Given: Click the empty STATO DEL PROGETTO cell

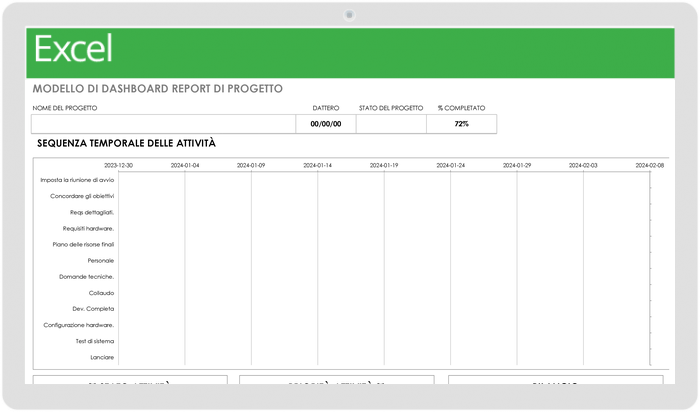Looking at the screenshot, I should (391, 124).
